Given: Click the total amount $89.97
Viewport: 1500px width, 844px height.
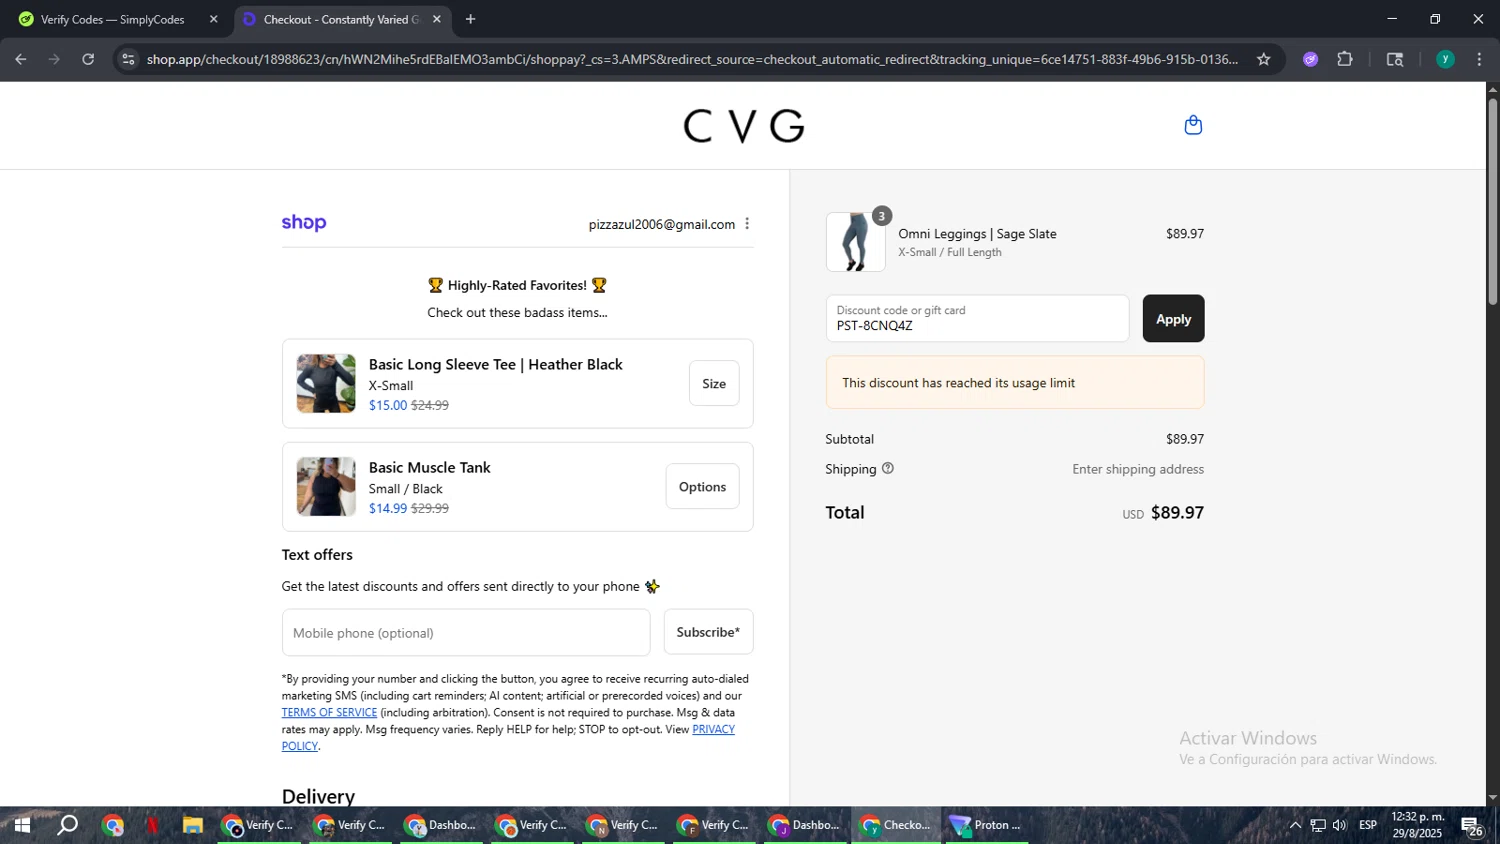Looking at the screenshot, I should coord(1177,512).
